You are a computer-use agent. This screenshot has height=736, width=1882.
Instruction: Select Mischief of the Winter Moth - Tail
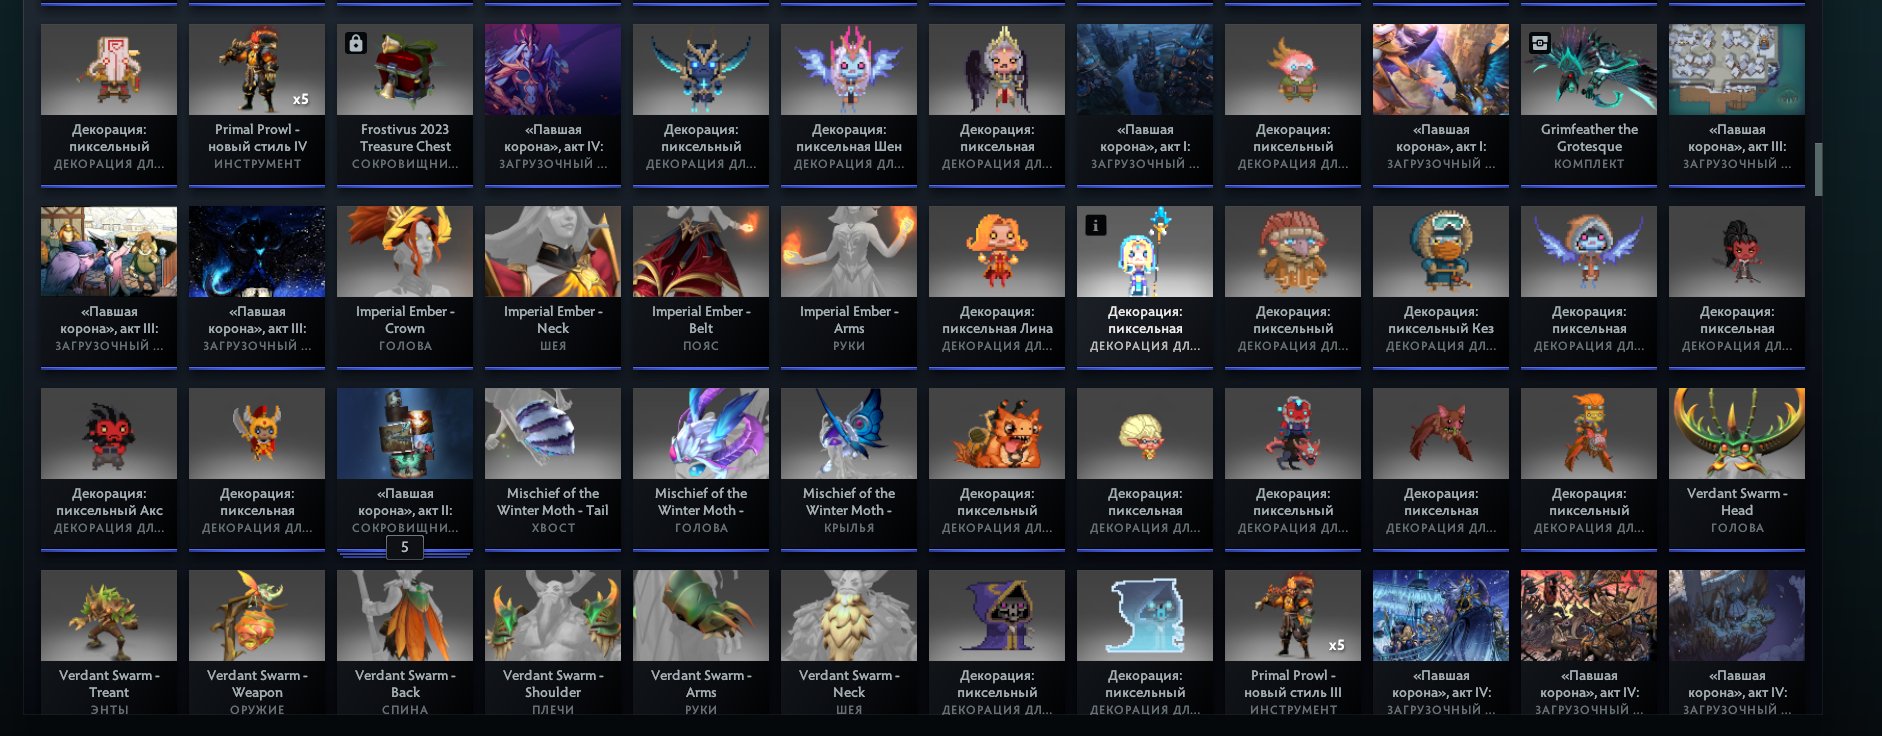553,469
